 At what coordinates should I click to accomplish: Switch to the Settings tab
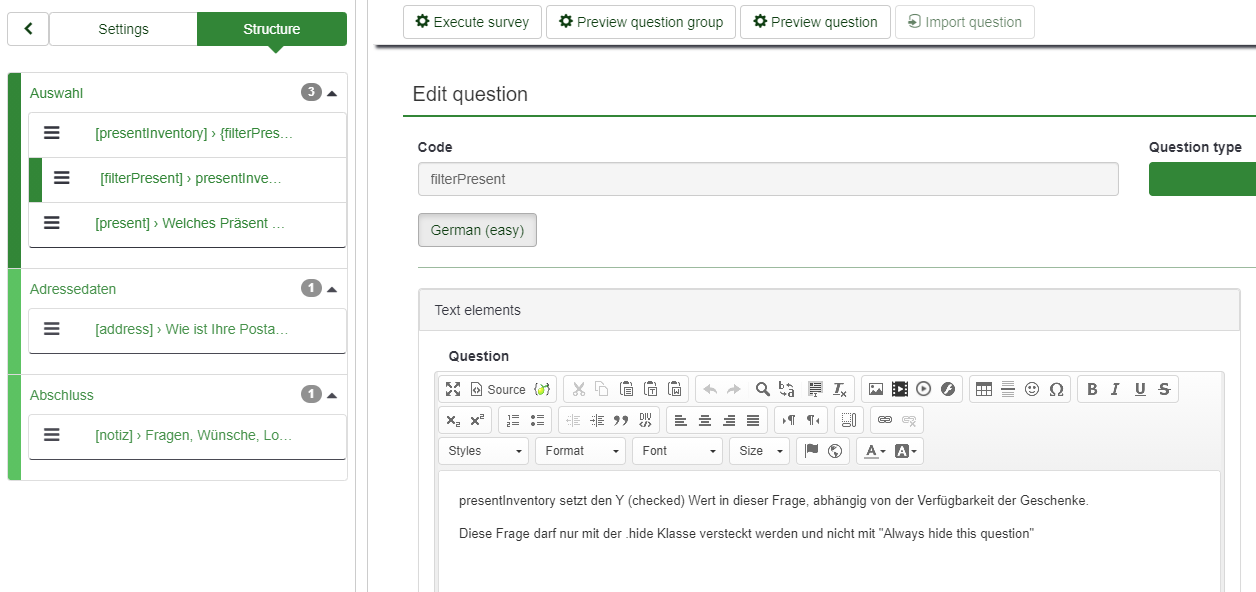click(123, 29)
